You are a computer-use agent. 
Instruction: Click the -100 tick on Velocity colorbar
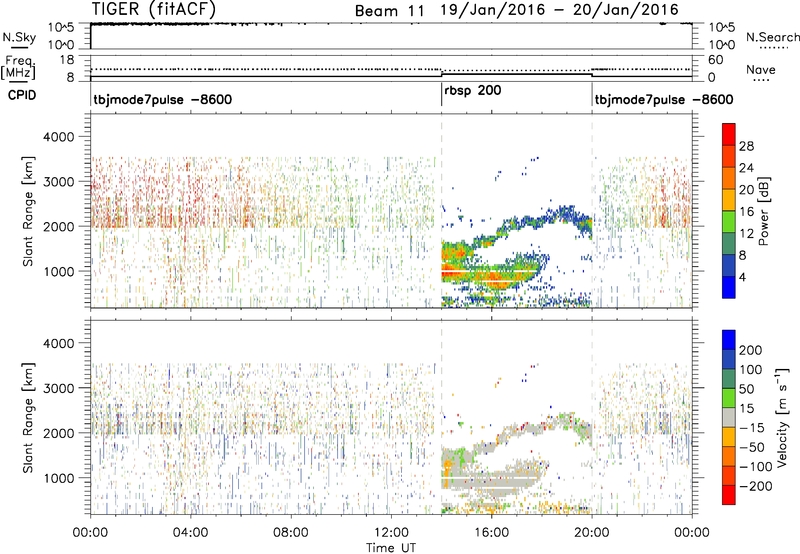[x=756, y=467]
